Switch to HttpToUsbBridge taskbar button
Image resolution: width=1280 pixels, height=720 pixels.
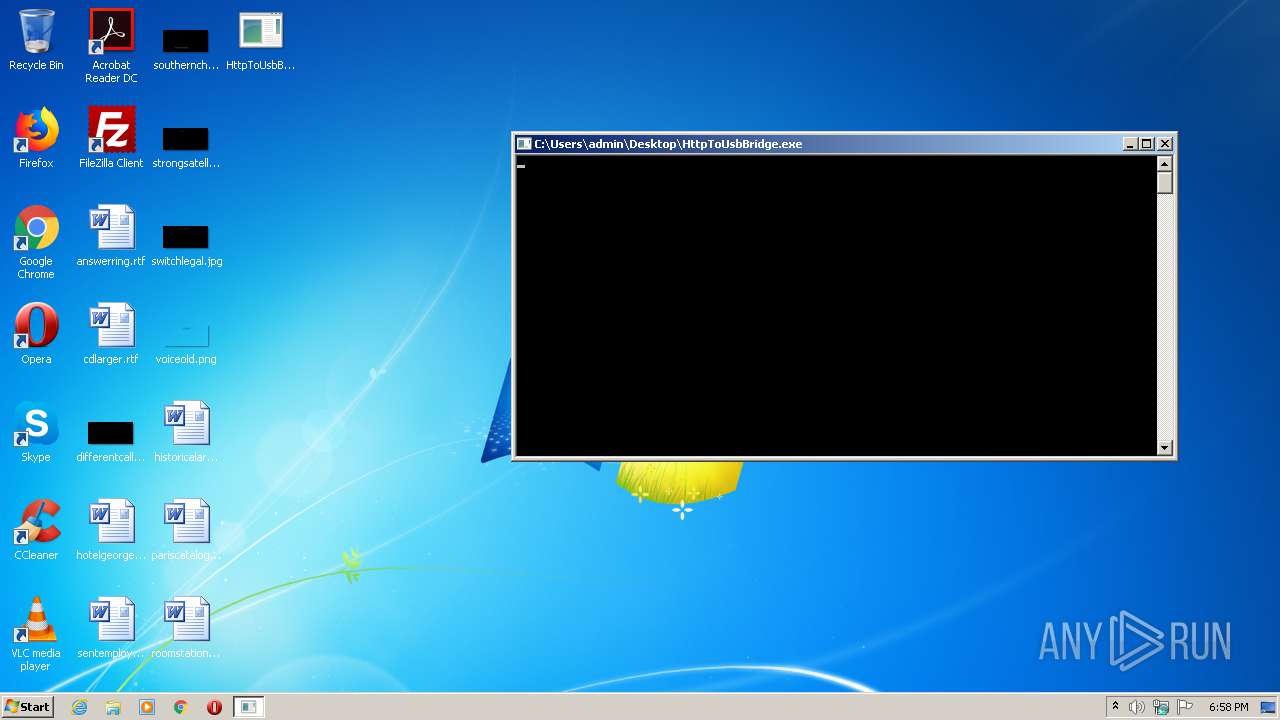click(x=248, y=707)
